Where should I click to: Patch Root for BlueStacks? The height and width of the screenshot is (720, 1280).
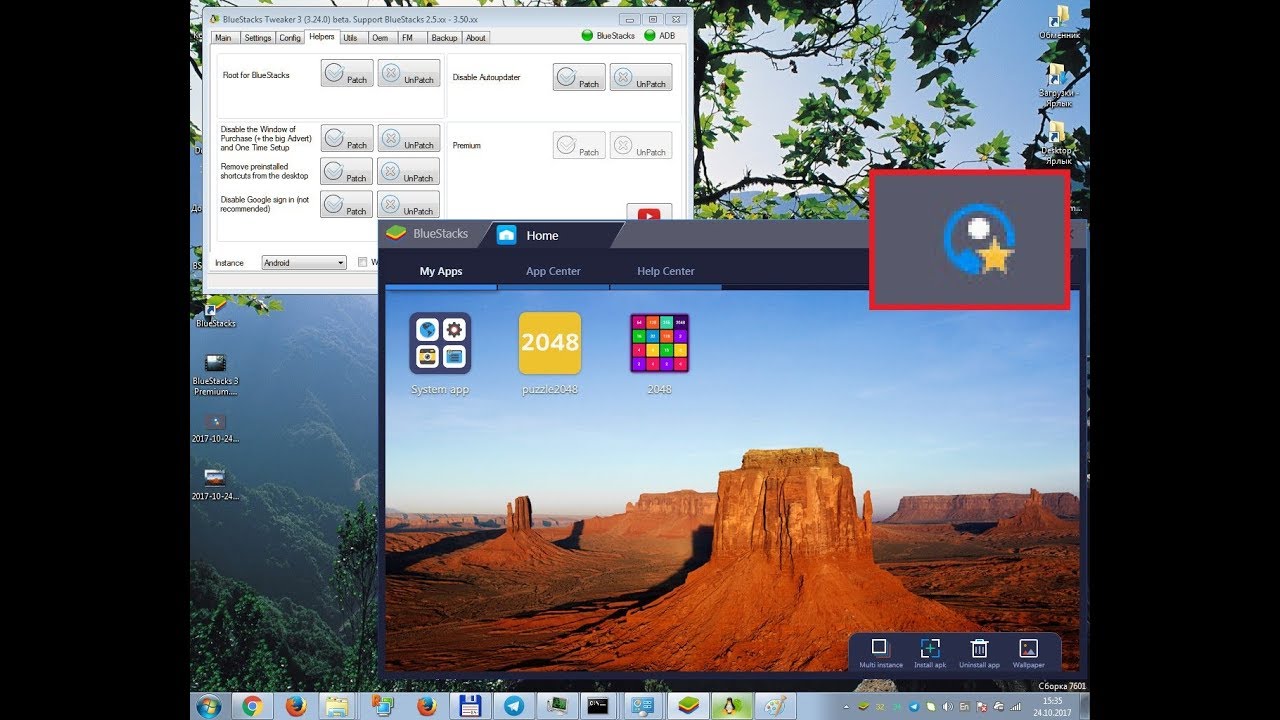coord(347,73)
